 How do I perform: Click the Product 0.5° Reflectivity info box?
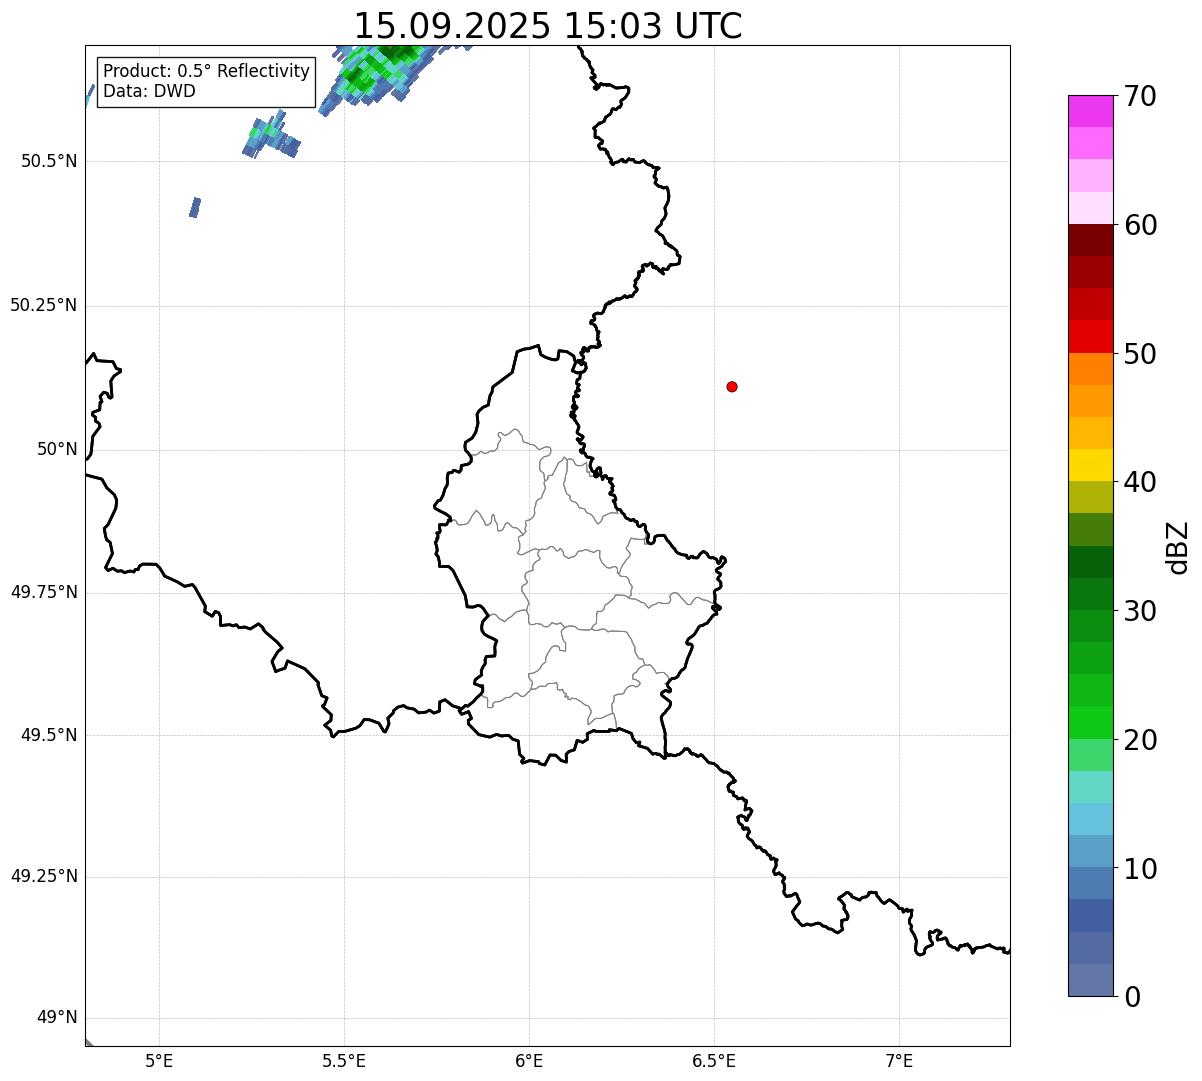(x=206, y=81)
